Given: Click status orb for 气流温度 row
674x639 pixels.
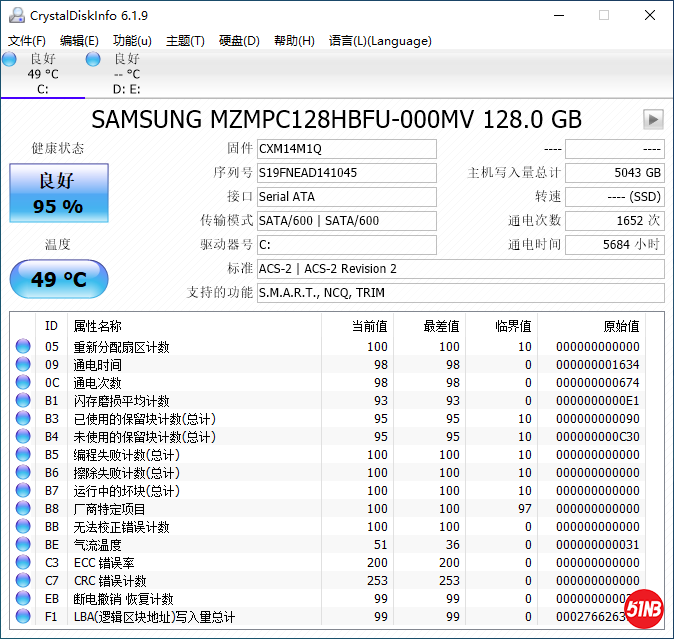Looking at the screenshot, I should (23, 545).
